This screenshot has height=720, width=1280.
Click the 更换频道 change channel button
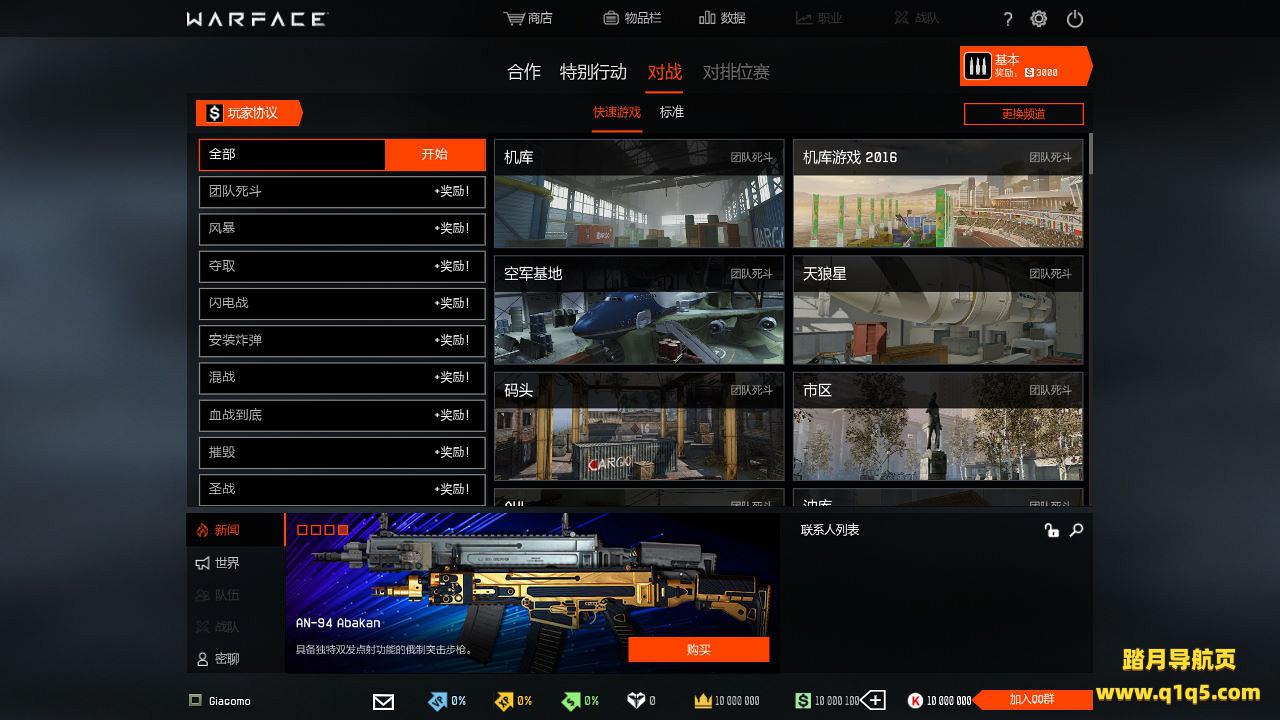pyautogui.click(x=1023, y=114)
